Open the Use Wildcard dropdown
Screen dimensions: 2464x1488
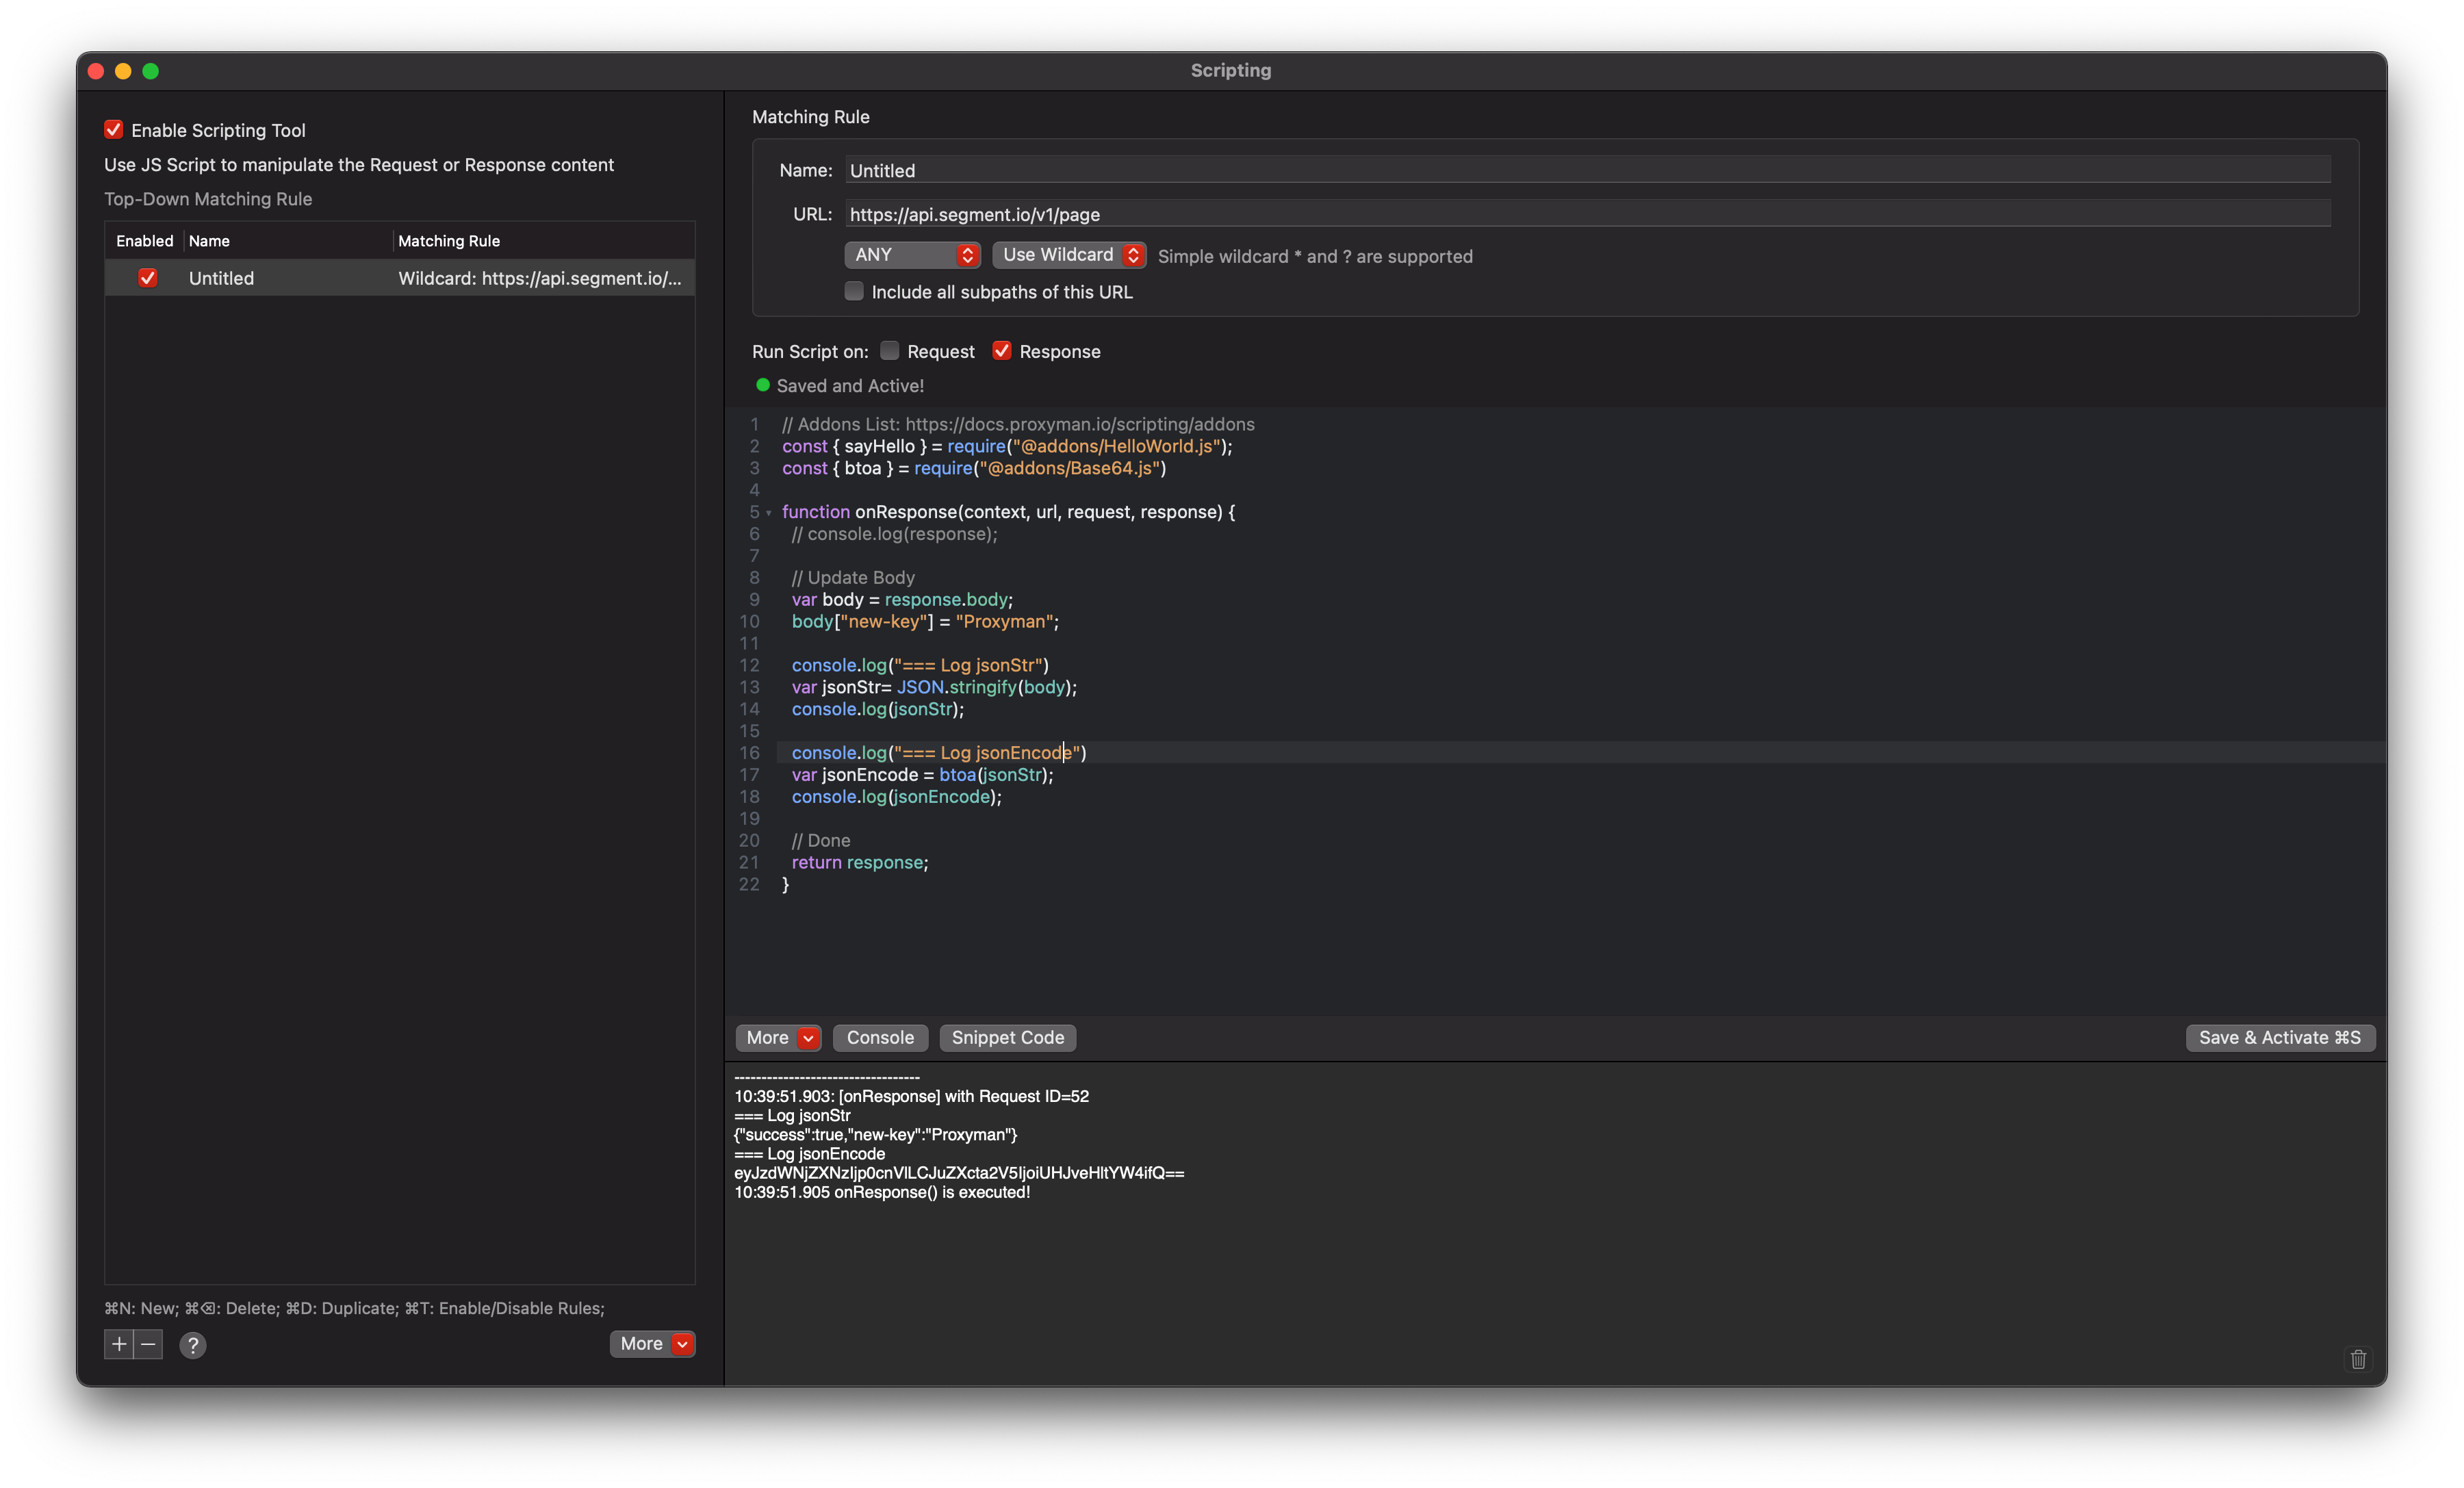1068,255
